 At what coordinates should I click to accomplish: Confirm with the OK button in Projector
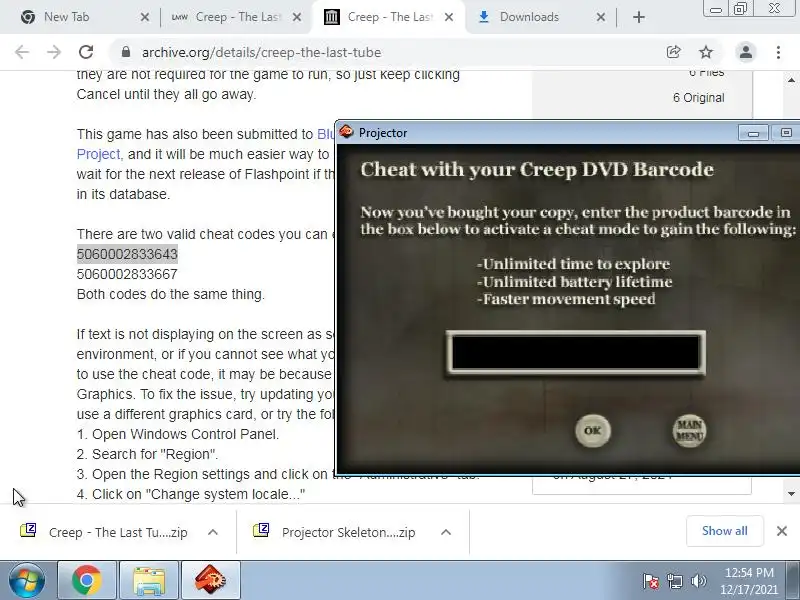click(592, 431)
